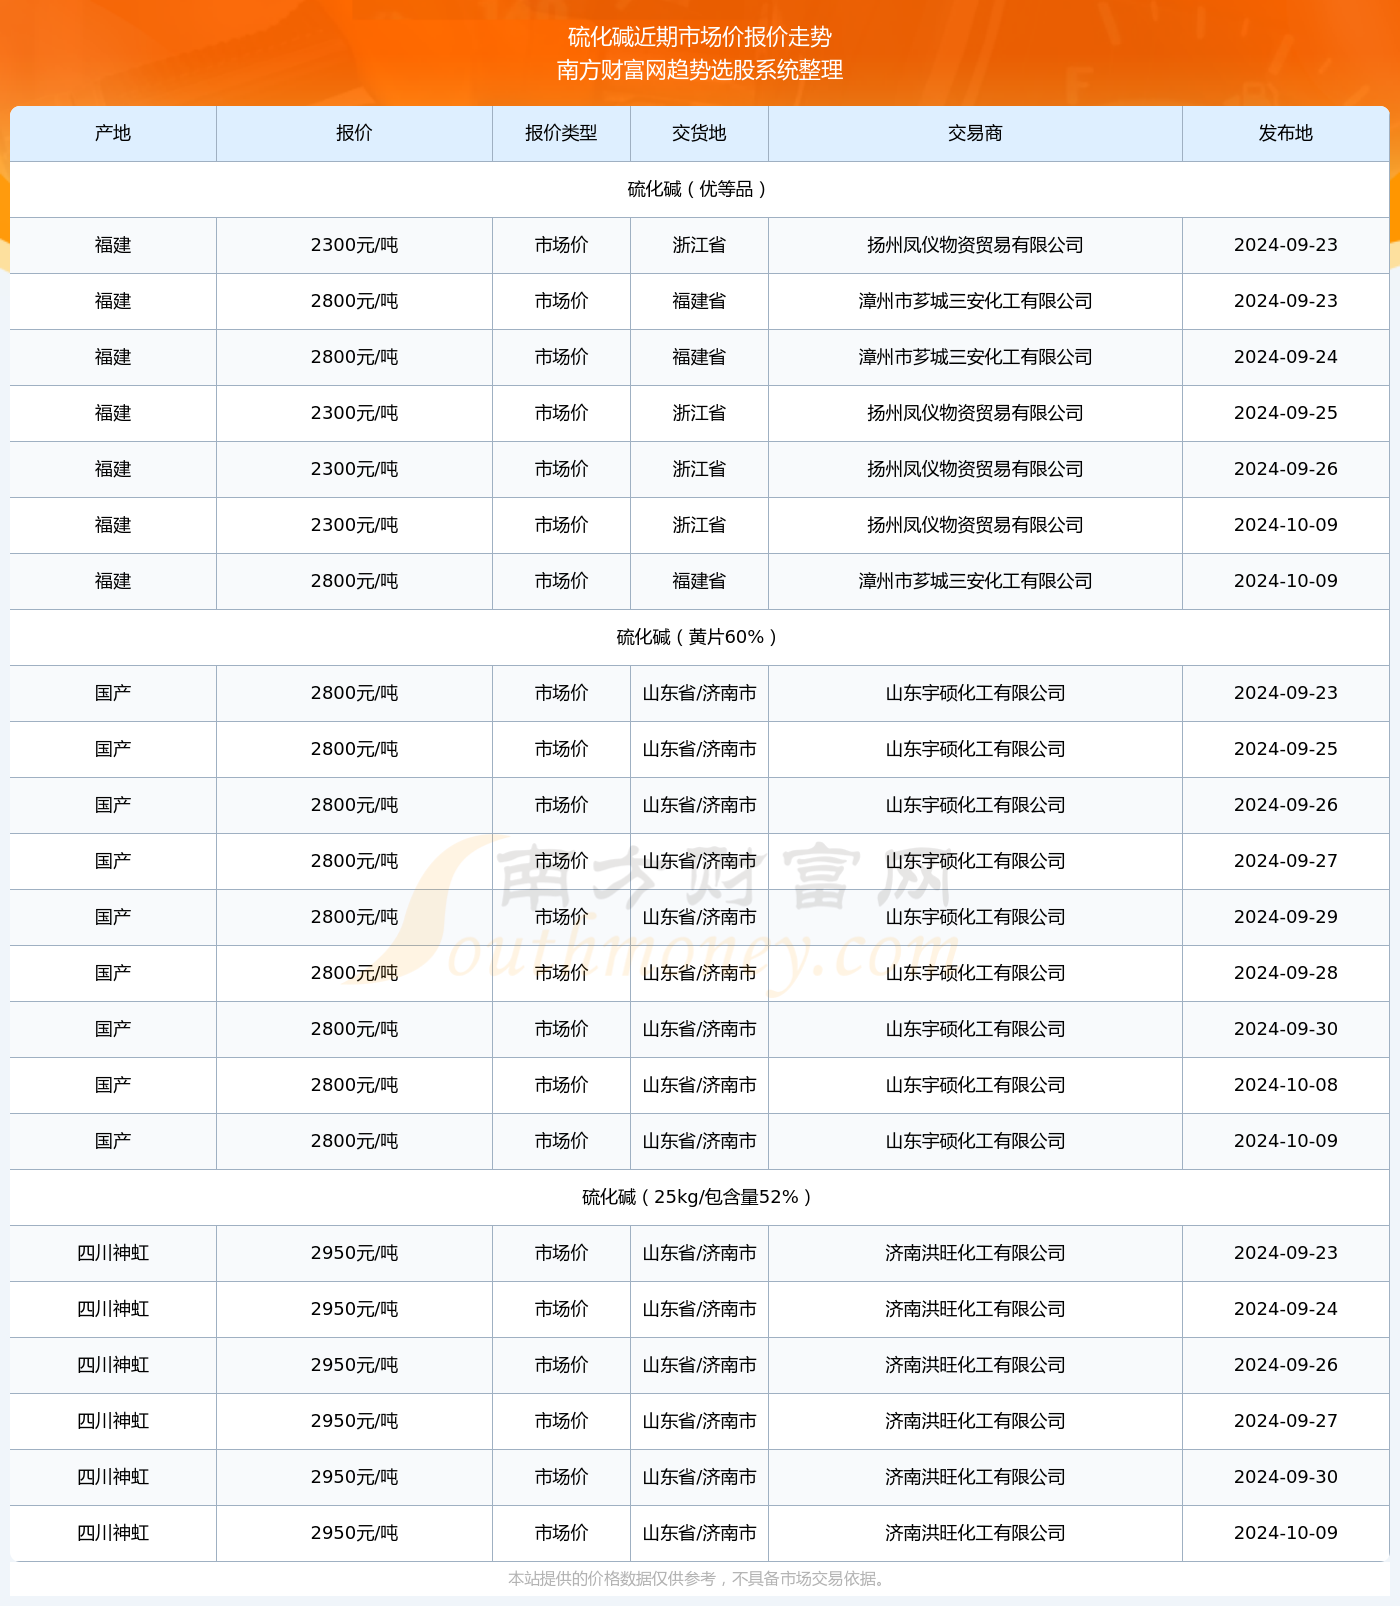
Task: Click date 2024-10-08 in 山东宇硕化工 row
Action: click(x=1286, y=1085)
